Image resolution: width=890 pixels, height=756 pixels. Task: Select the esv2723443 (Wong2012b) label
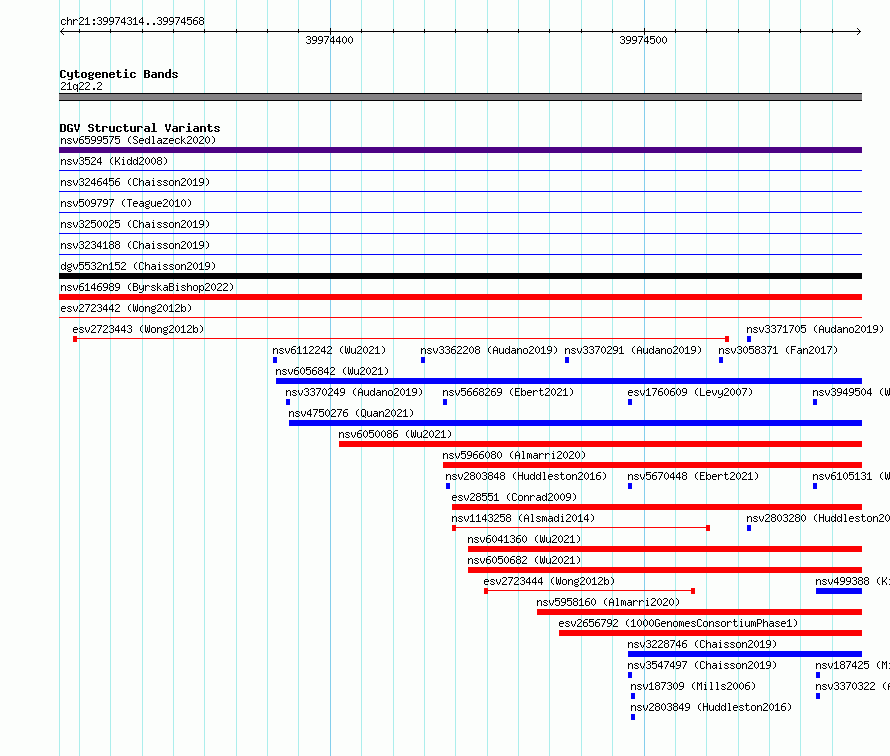(x=138, y=329)
